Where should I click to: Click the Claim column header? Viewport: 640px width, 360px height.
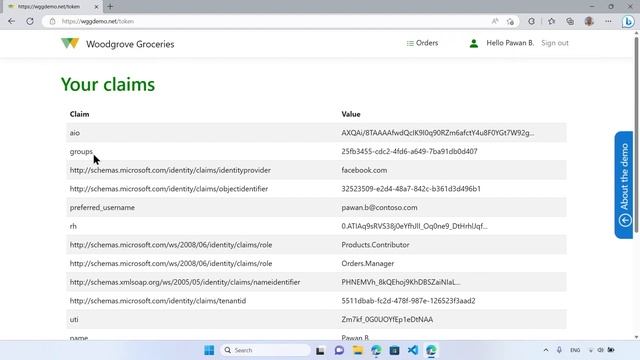click(79, 114)
